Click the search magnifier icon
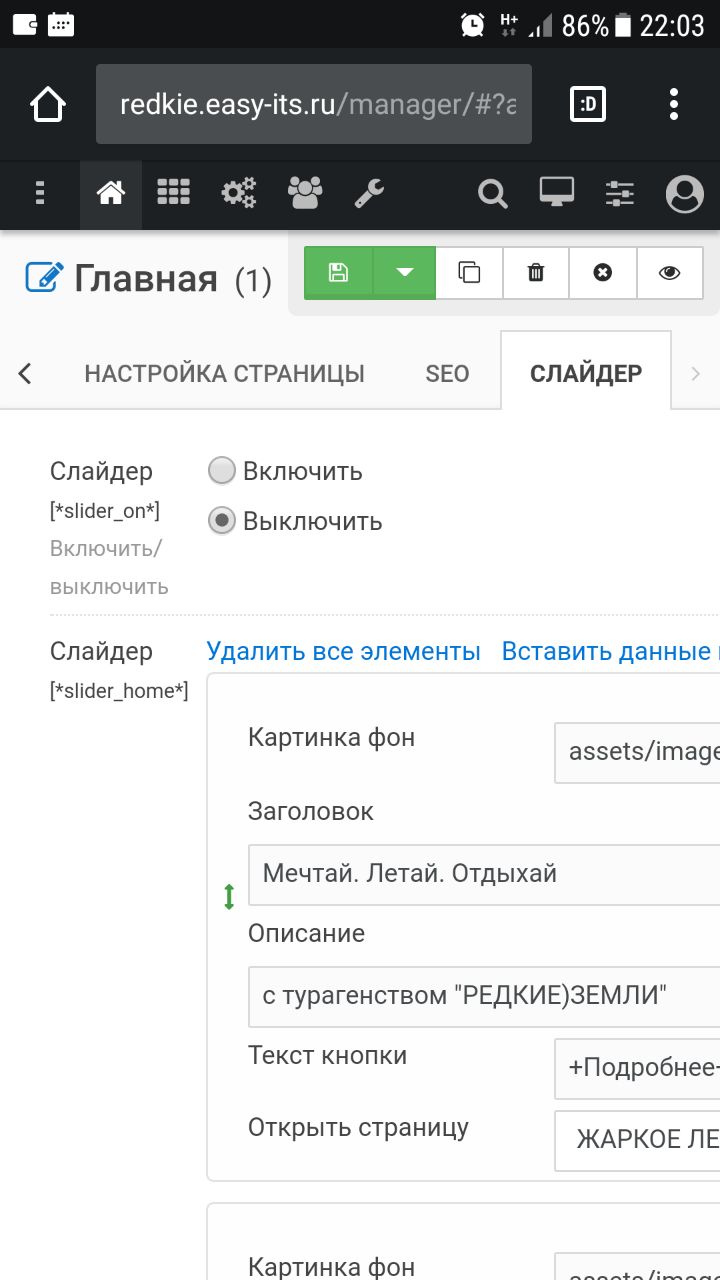The height and width of the screenshot is (1280, 720). click(492, 192)
